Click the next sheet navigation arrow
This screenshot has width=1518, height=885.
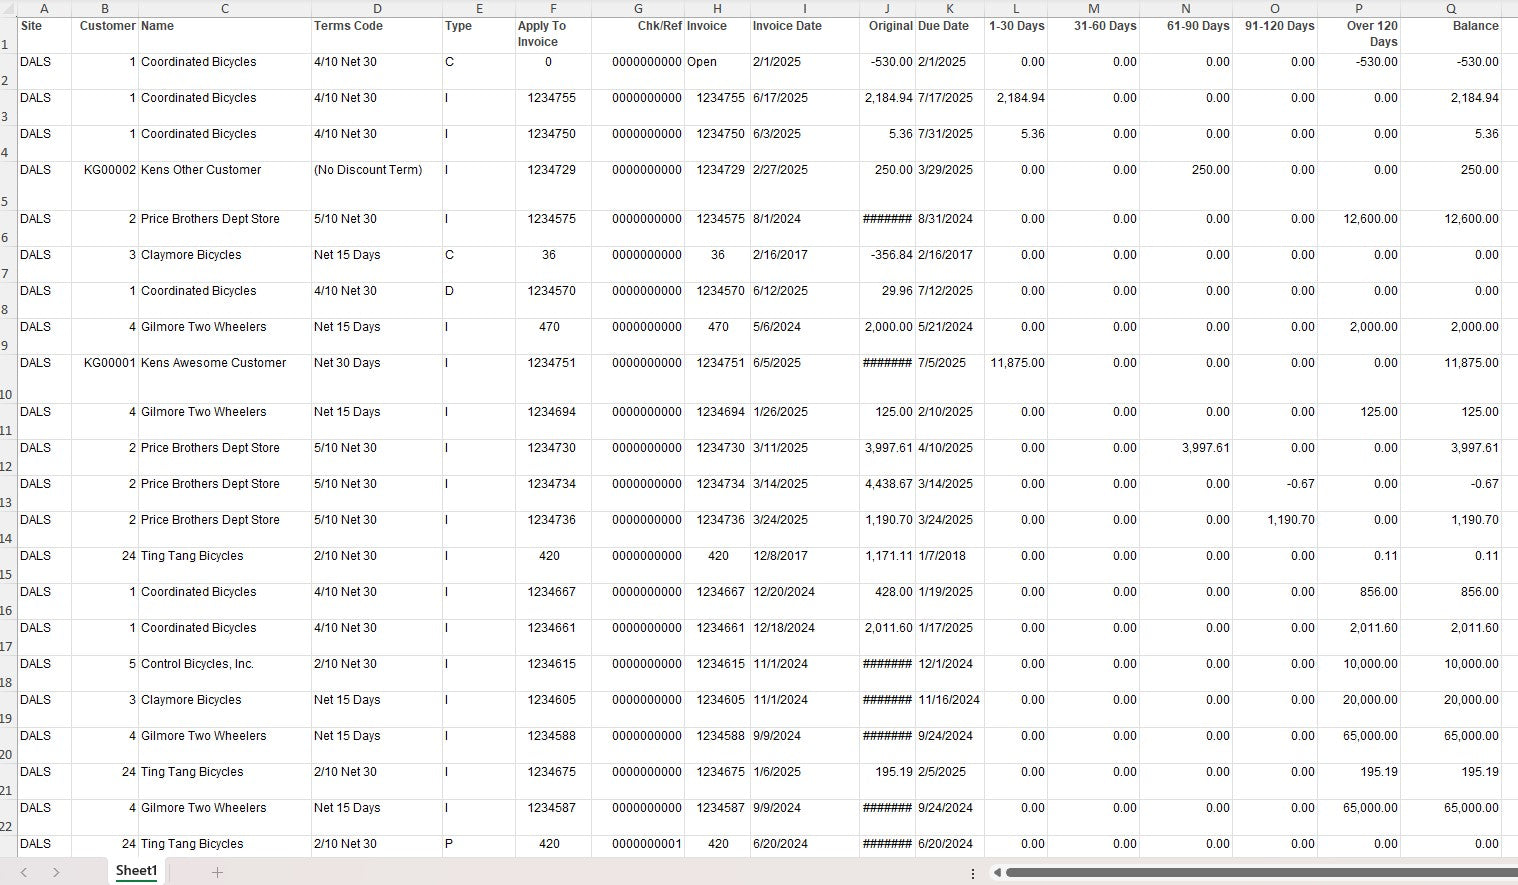pos(56,872)
